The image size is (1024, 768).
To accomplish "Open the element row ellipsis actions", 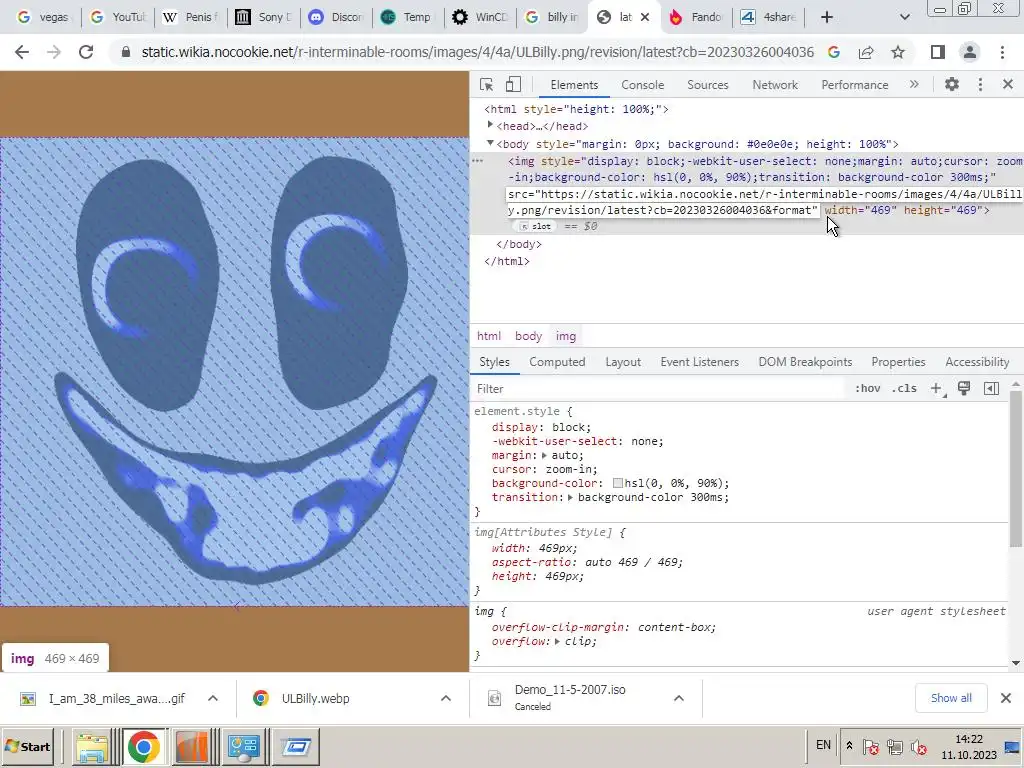I will coord(478,161).
